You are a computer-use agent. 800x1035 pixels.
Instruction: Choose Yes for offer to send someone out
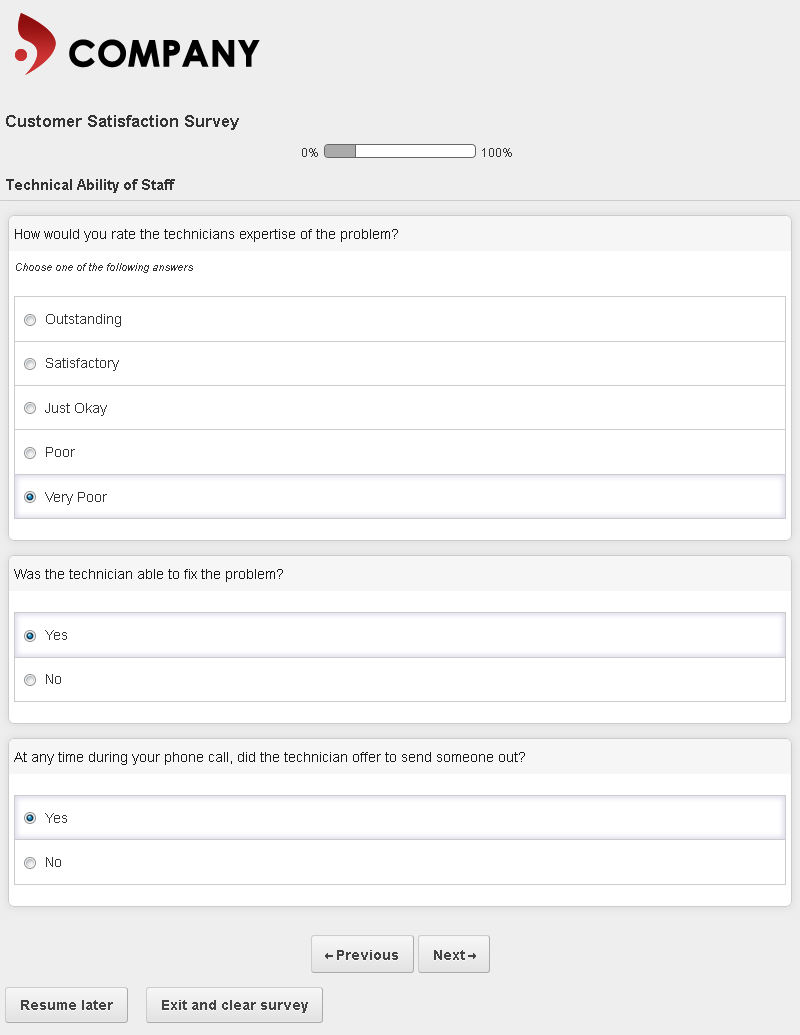30,818
